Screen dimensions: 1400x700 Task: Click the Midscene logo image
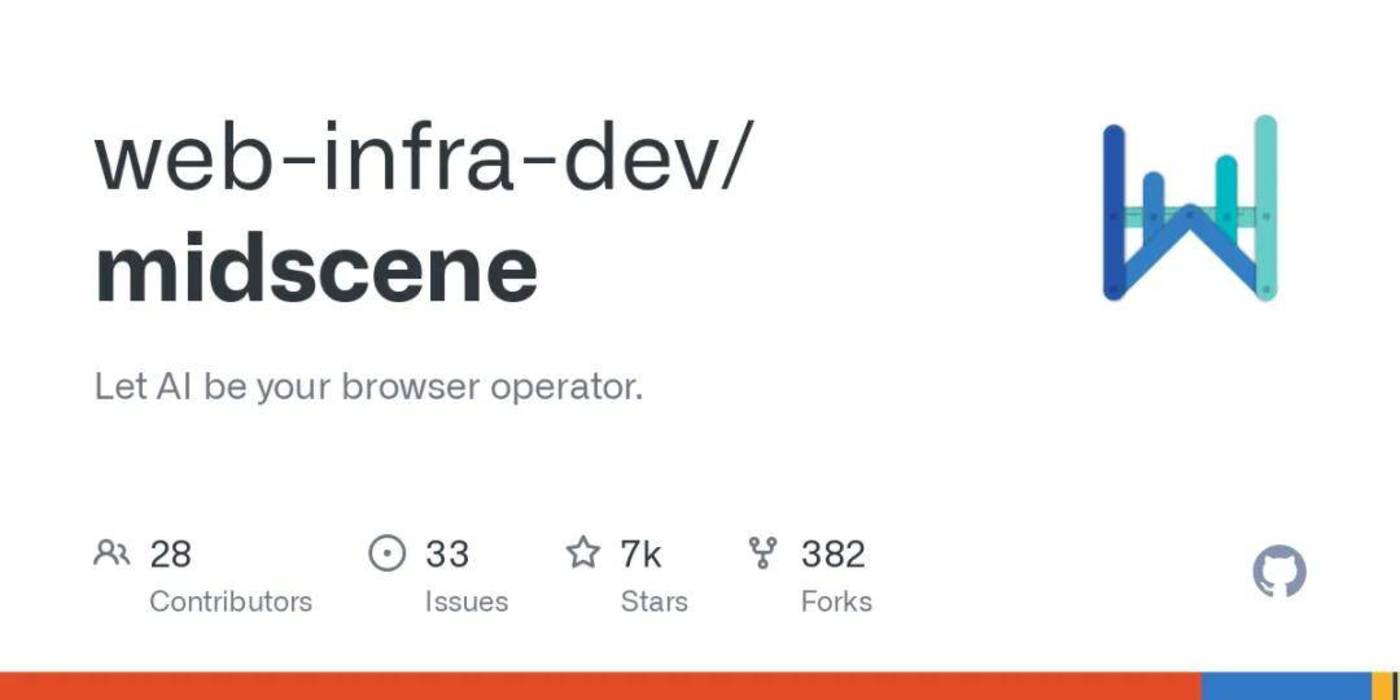(1189, 209)
